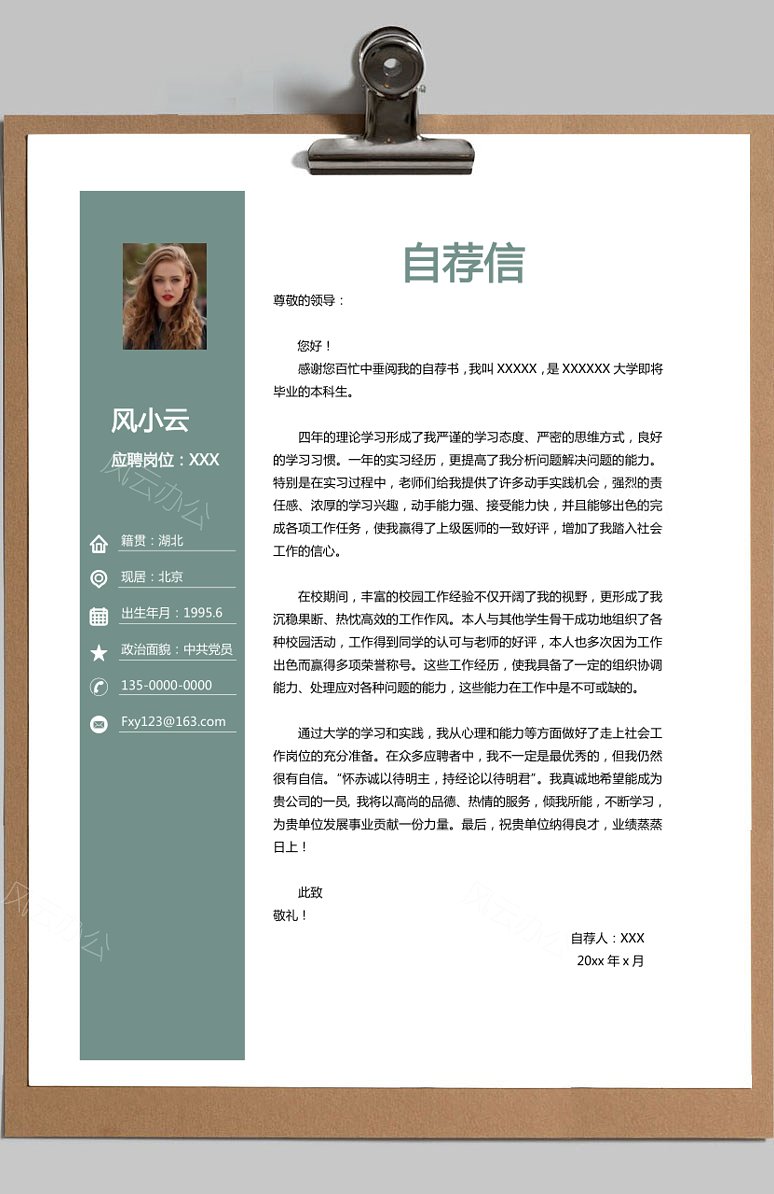Click the signature 自荐人：XXX
Screen dimensions: 774x1194
(x=607, y=937)
